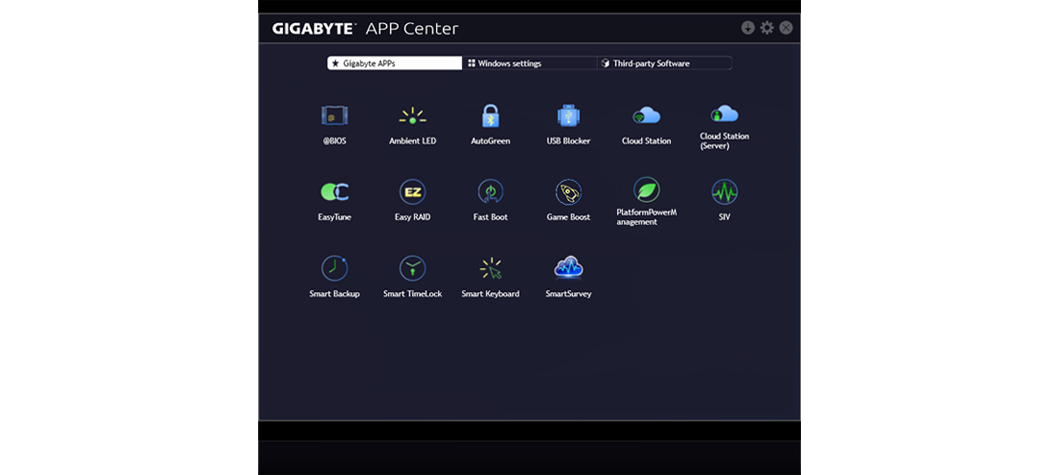Click the "Smart Backup" label text
Image resolution: width=1060 pixels, height=475 pixels.
[x=335, y=294]
